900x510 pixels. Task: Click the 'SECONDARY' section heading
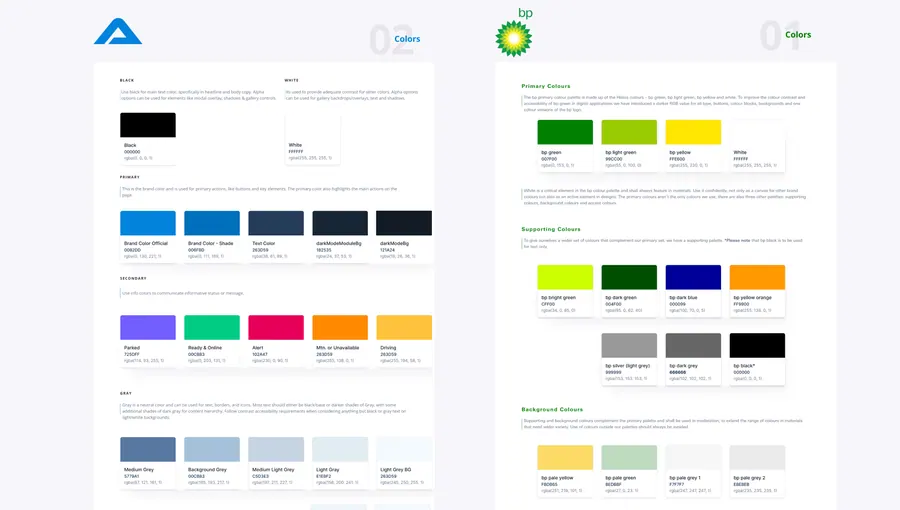pyautogui.click(x=133, y=278)
